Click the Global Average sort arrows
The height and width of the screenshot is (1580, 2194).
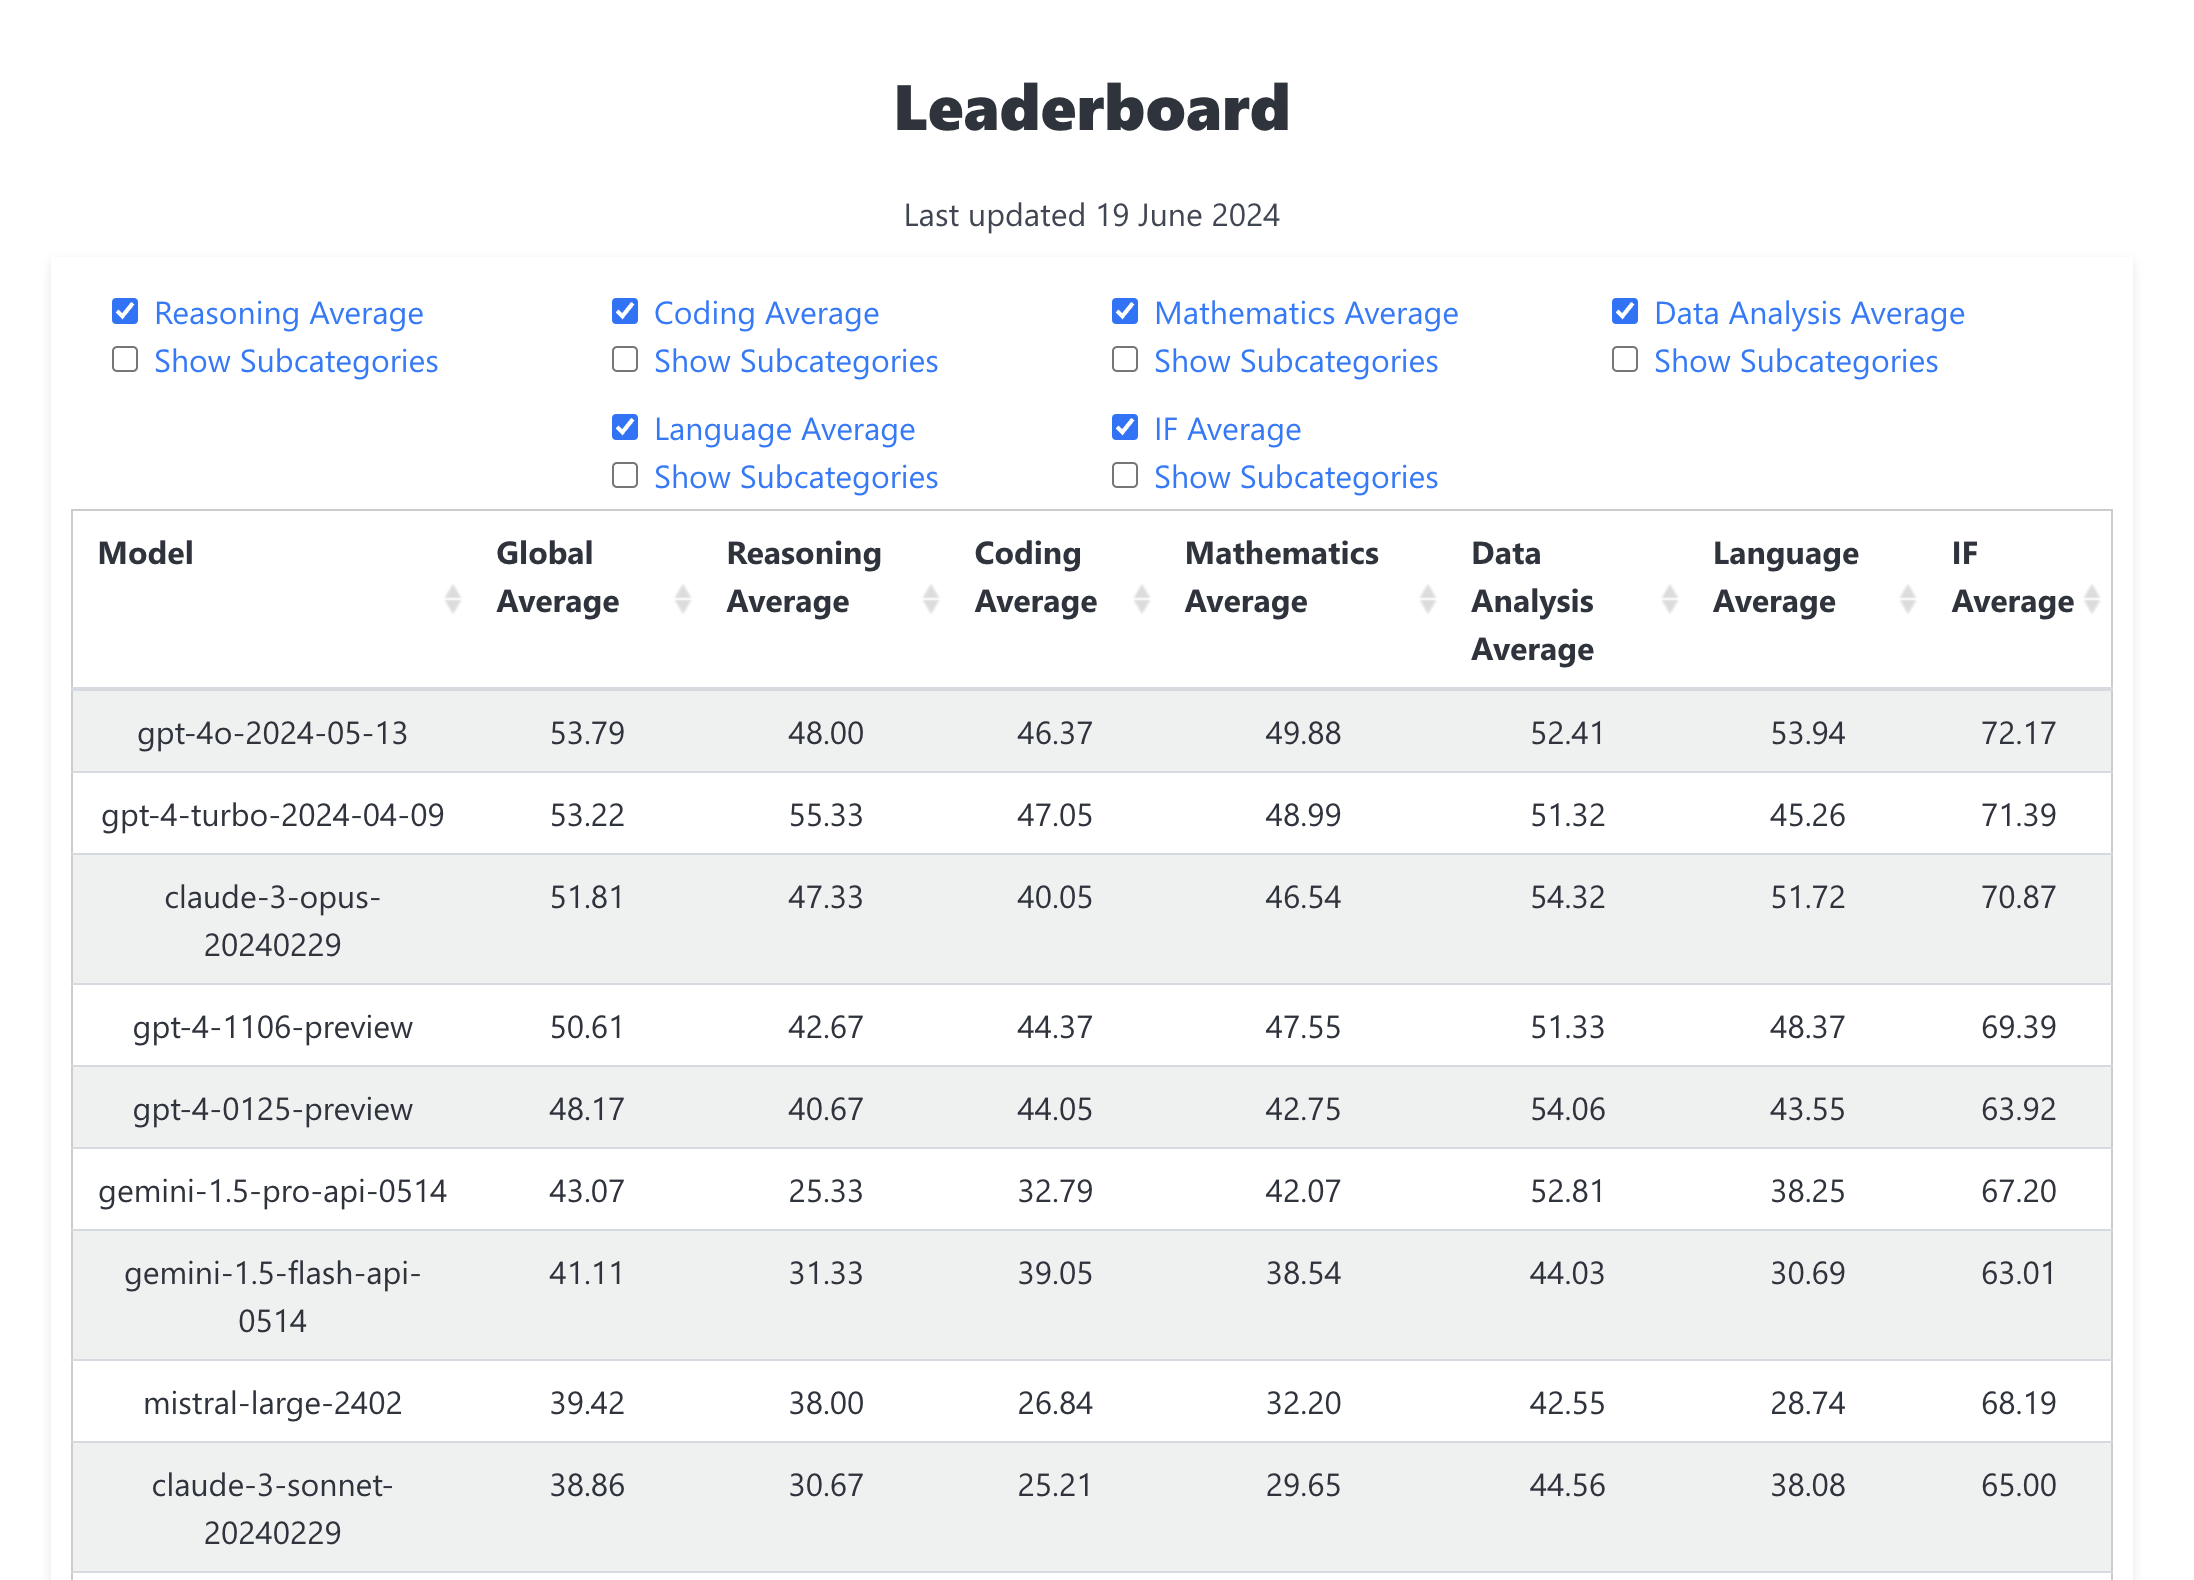[x=683, y=600]
